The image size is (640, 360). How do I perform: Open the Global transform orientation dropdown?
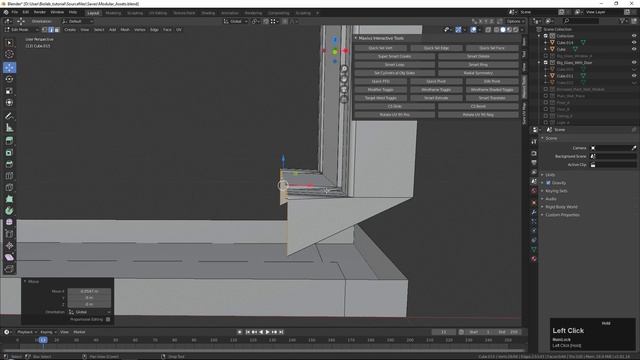pos(236,21)
